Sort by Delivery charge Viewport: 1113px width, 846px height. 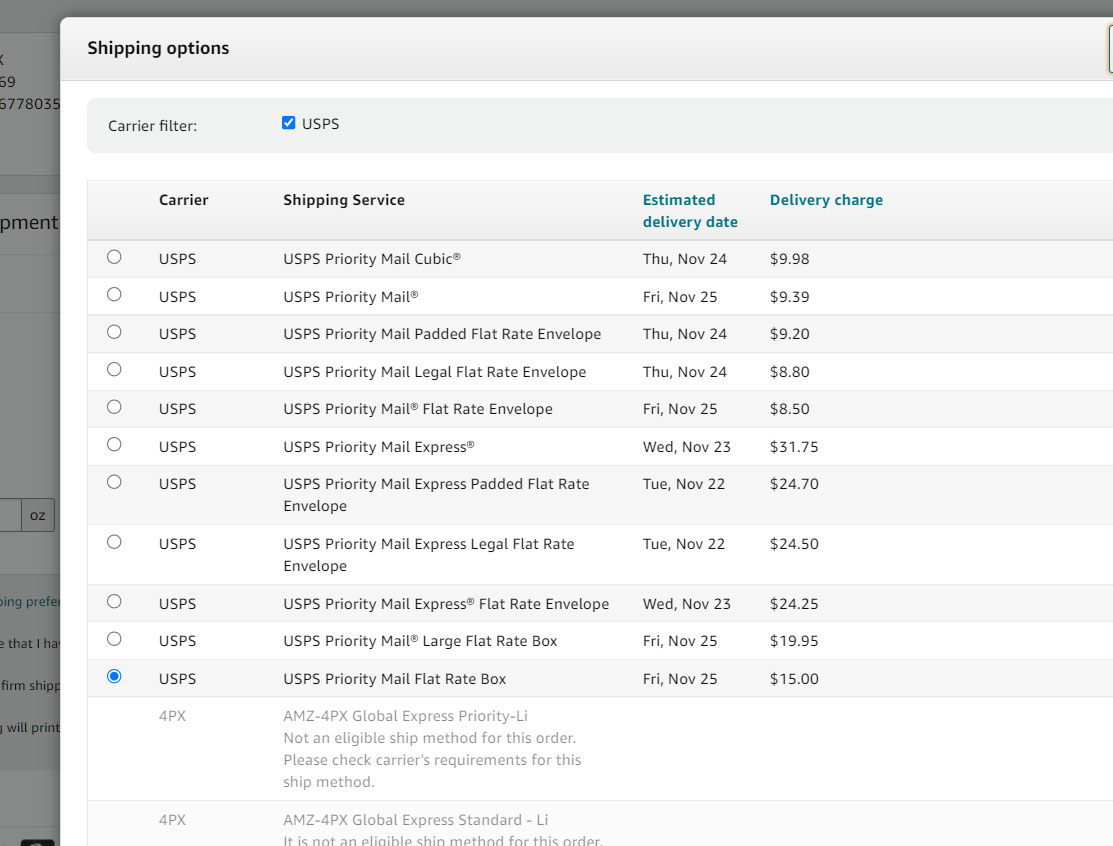coord(826,199)
